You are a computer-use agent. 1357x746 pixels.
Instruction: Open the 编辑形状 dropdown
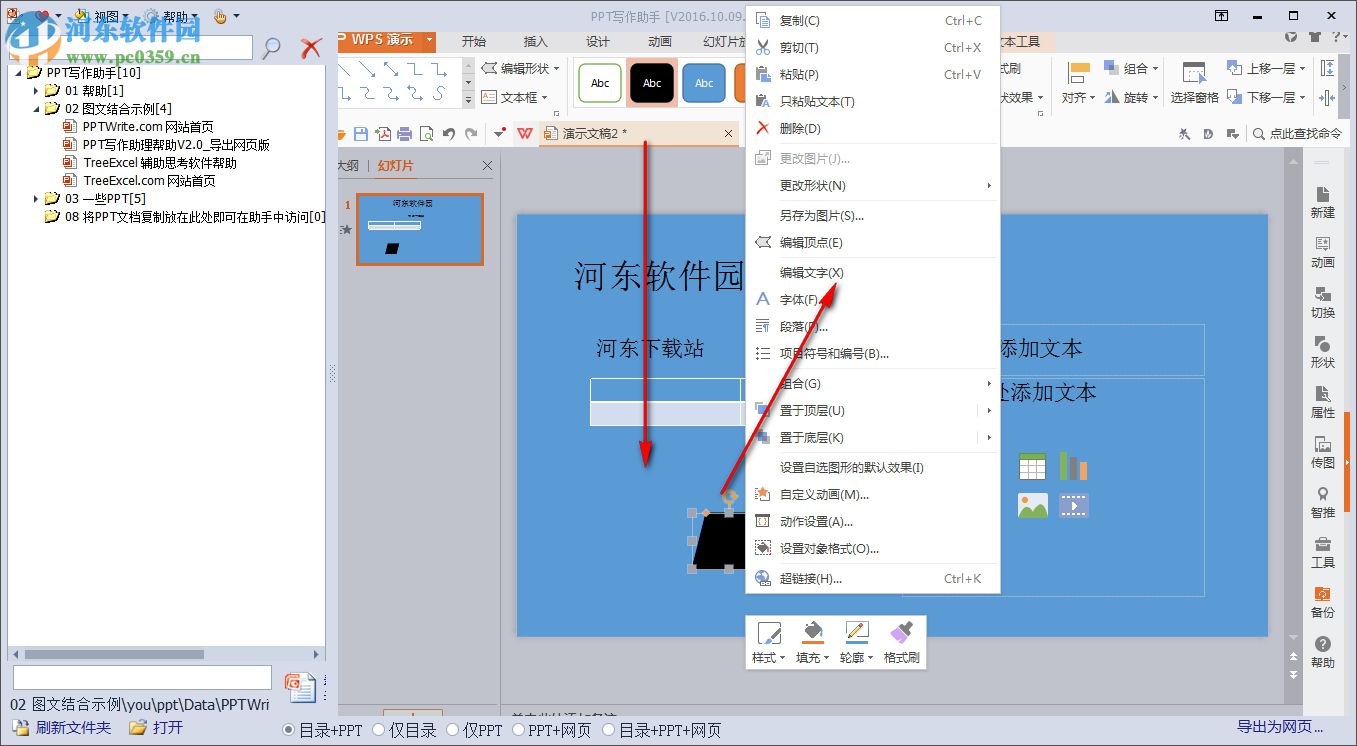(x=520, y=69)
